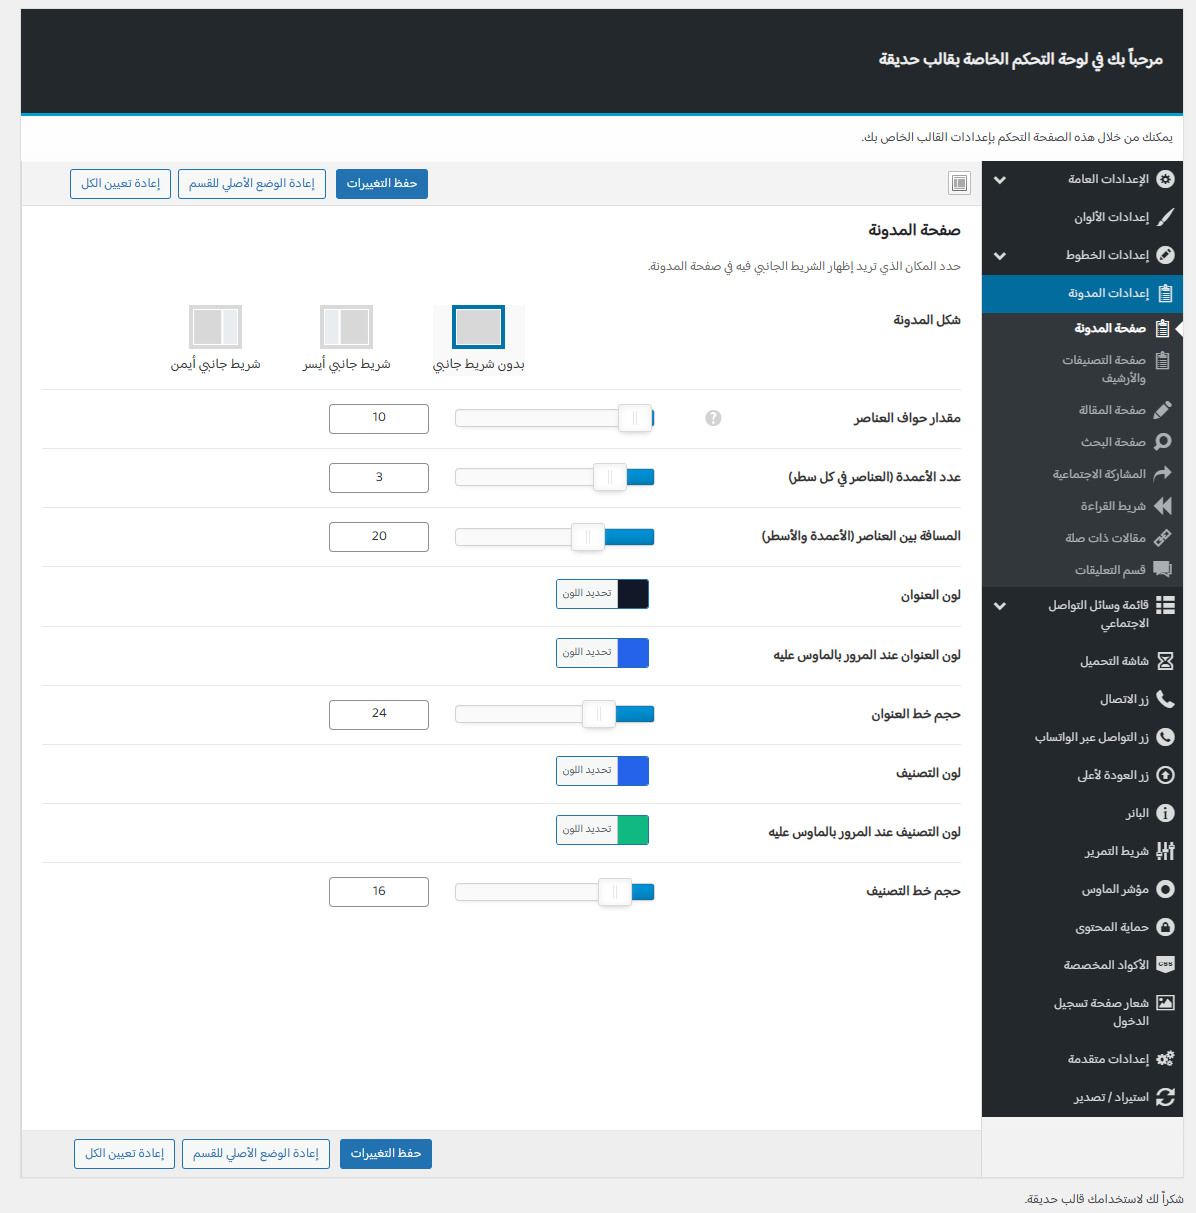
Task: Open the قسم التعليقات submenu item
Action: (x=1110, y=570)
